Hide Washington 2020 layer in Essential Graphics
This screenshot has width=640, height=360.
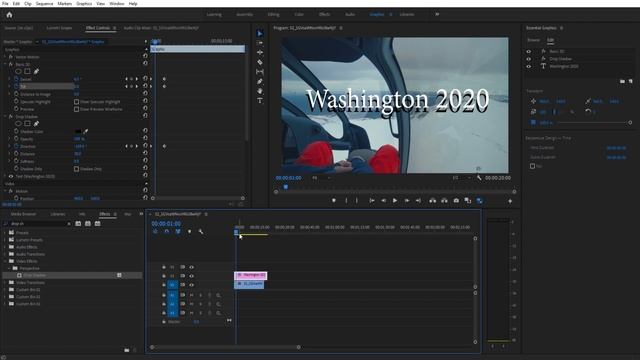(x=529, y=66)
